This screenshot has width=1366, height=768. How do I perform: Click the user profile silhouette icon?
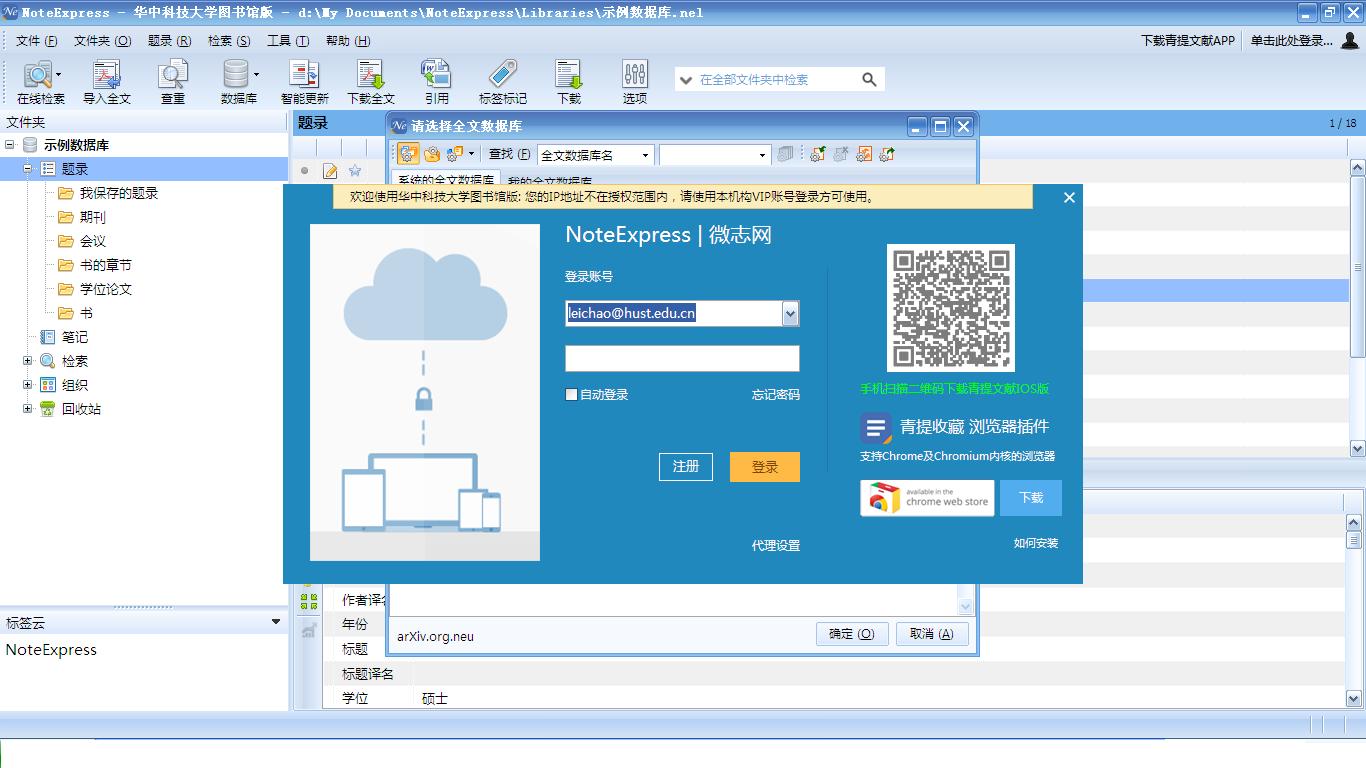[x=1349, y=40]
